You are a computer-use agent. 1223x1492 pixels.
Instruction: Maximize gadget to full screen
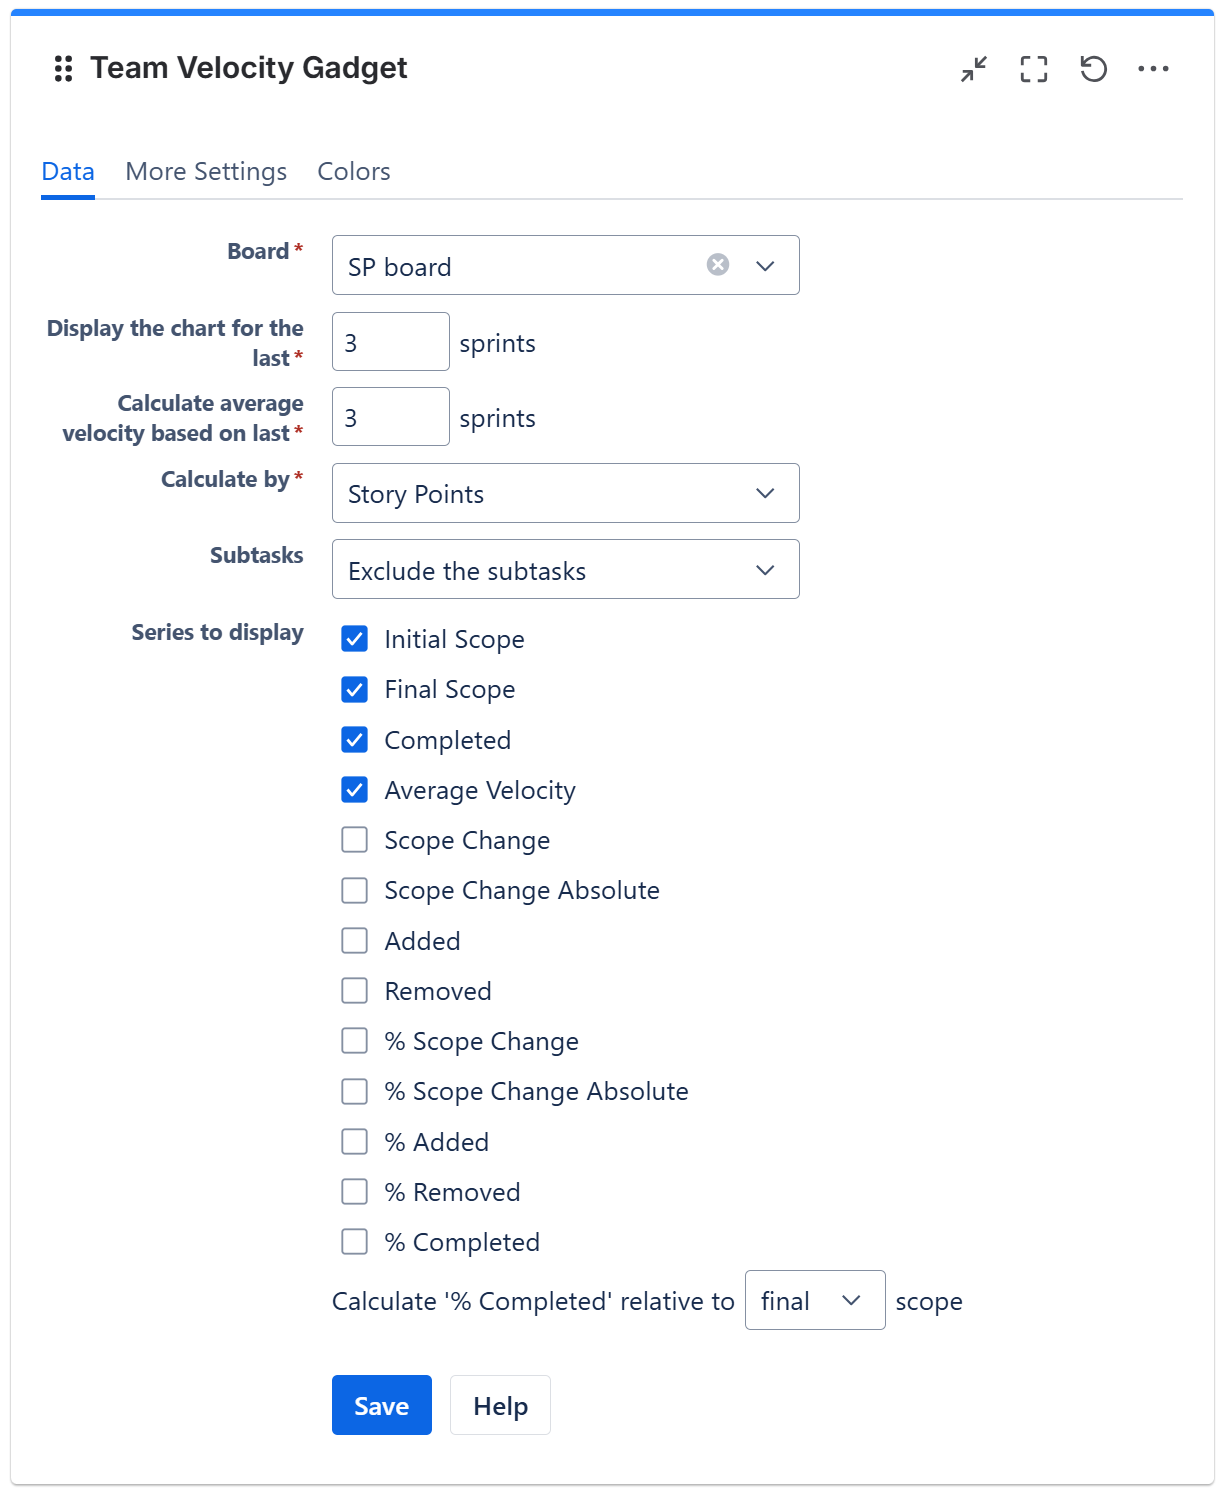1034,69
